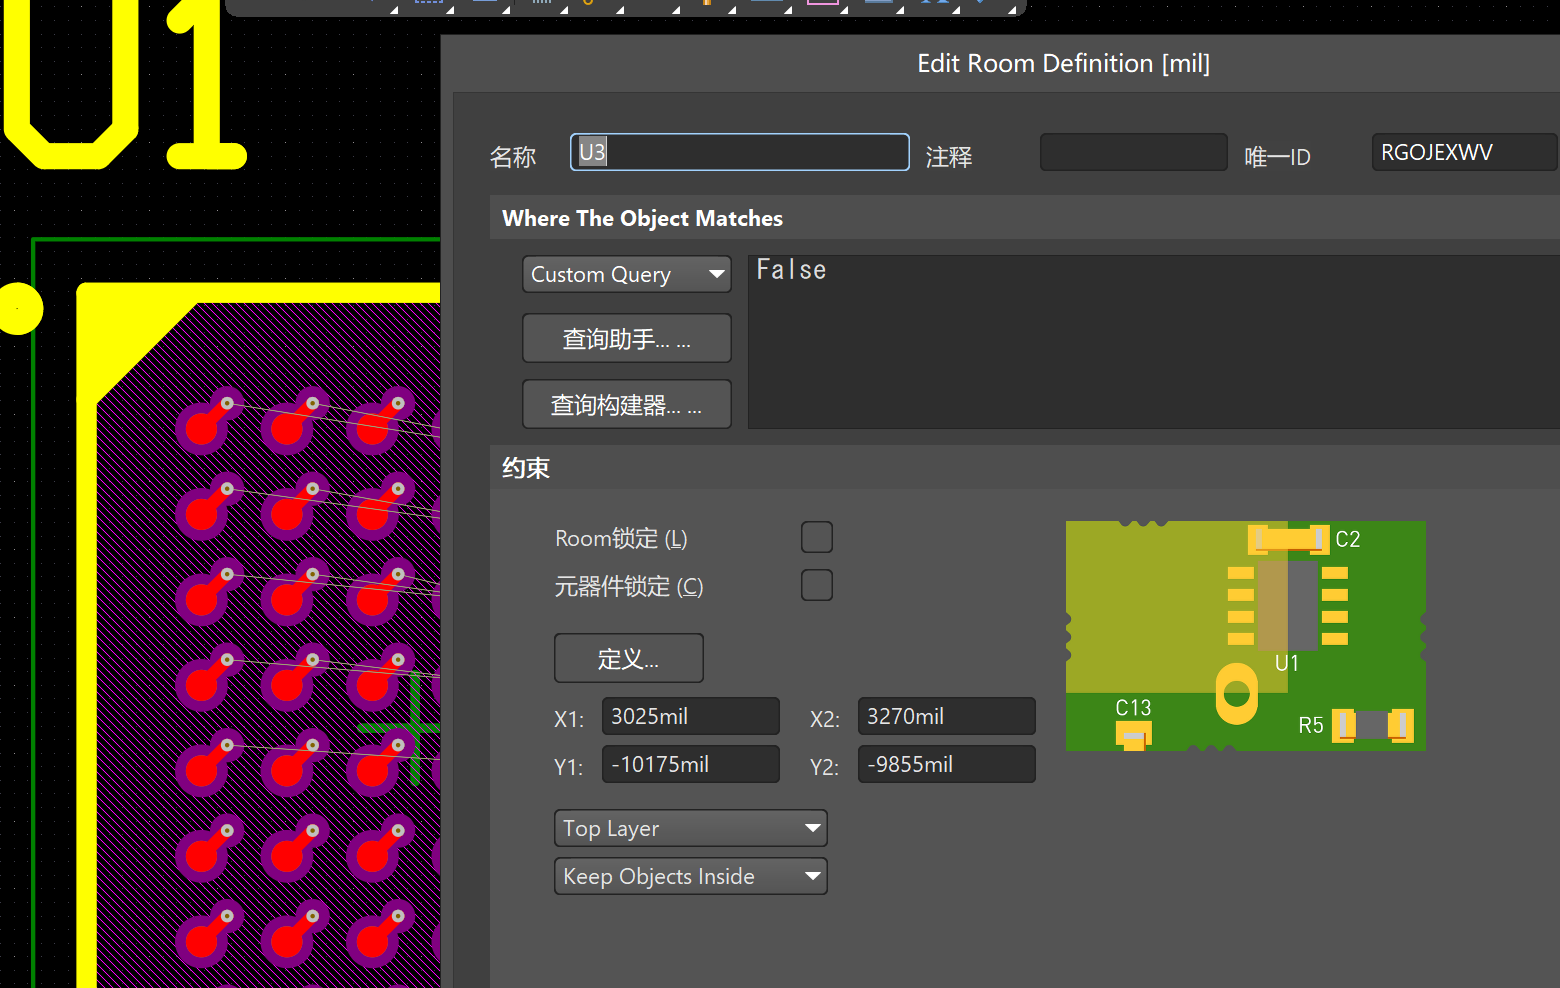Image resolution: width=1560 pixels, height=988 pixels.
Task: Click the C2 capacitor in room preview
Action: click(1288, 540)
